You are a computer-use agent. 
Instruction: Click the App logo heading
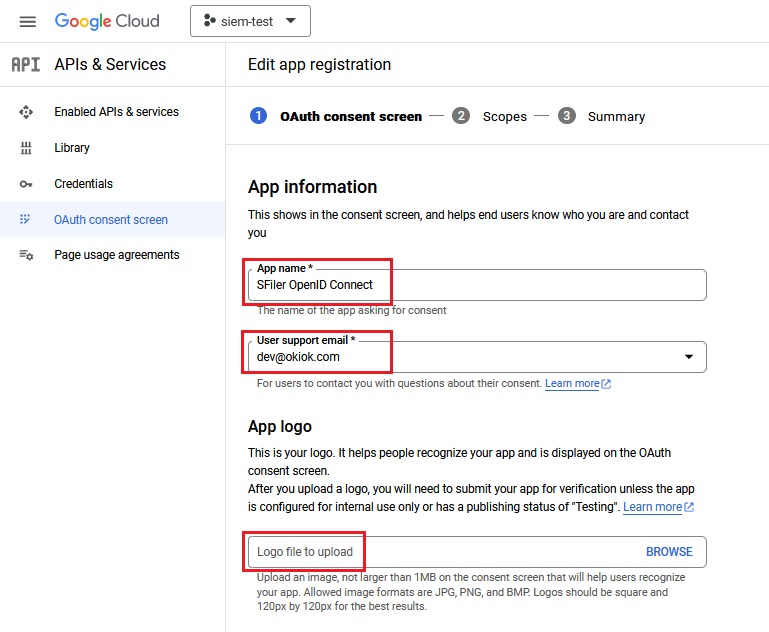(x=280, y=427)
